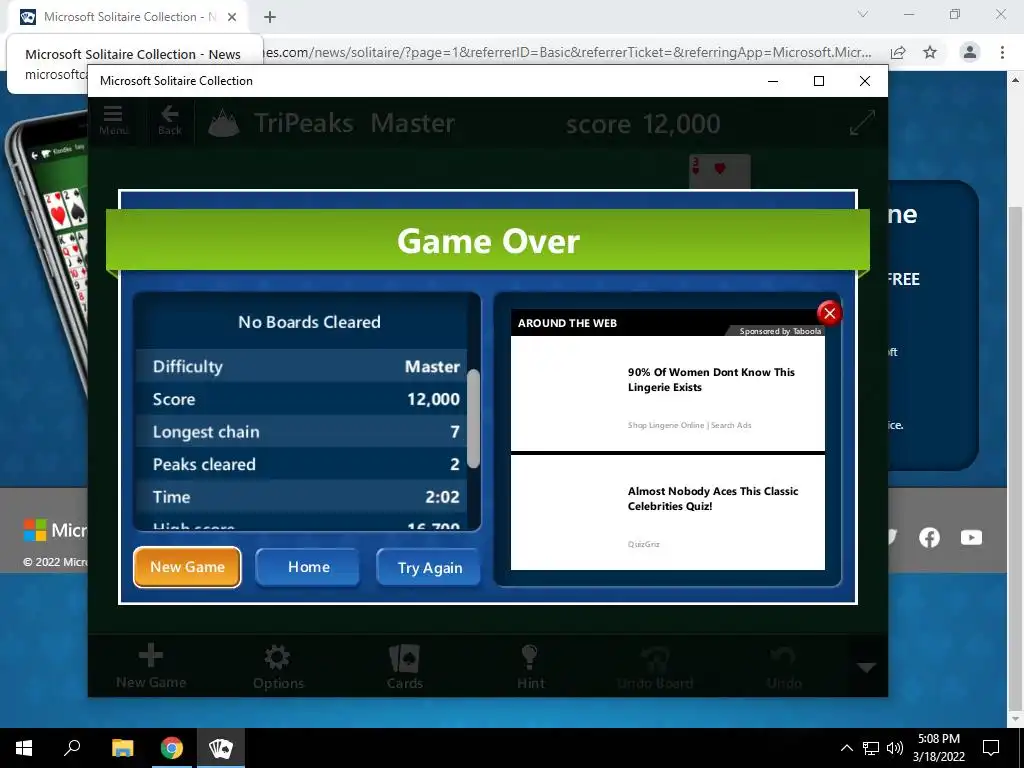Image resolution: width=1024 pixels, height=768 pixels.
Task: Click the No Boards Cleared heading
Action: (x=309, y=322)
